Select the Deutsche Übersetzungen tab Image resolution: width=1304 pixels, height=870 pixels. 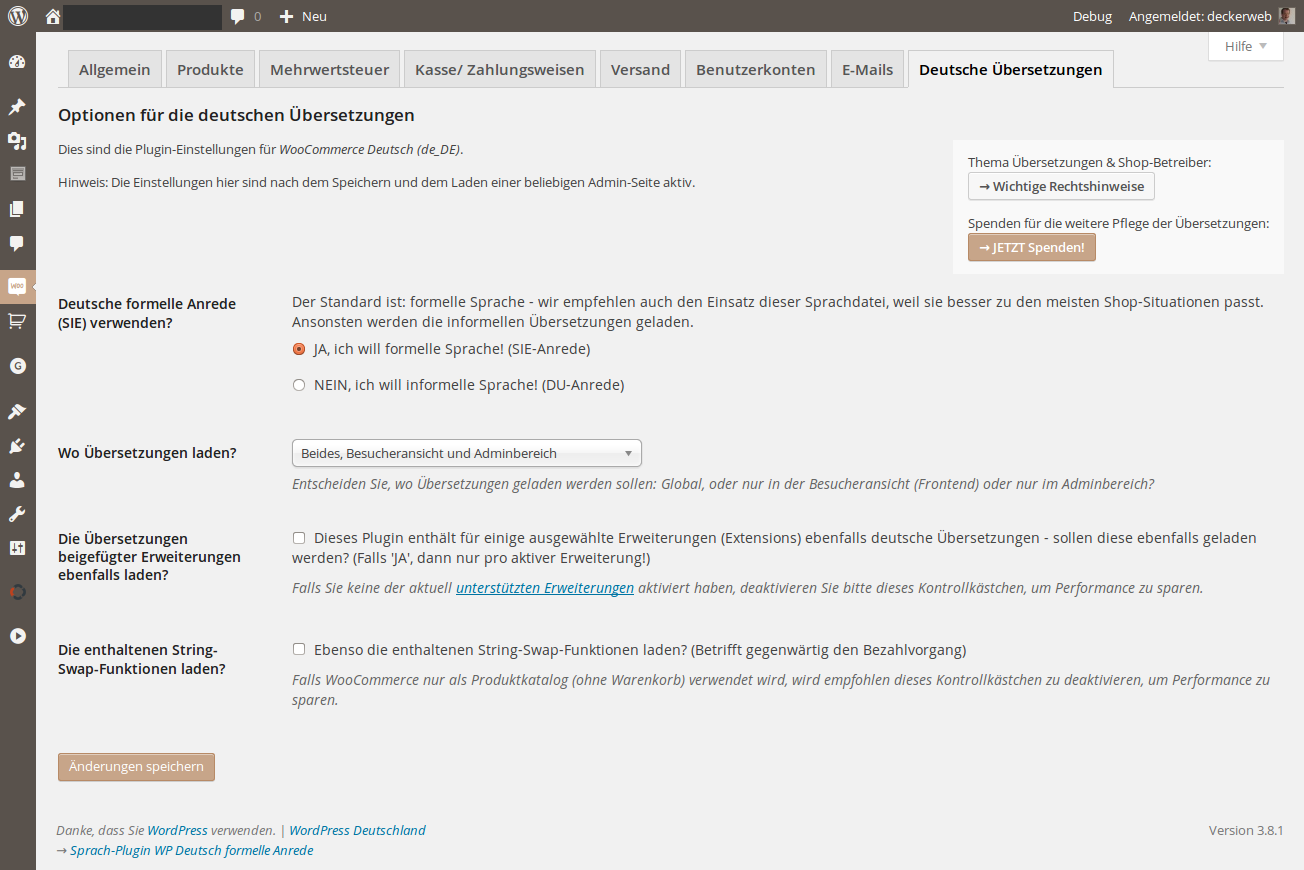[x=1010, y=69]
